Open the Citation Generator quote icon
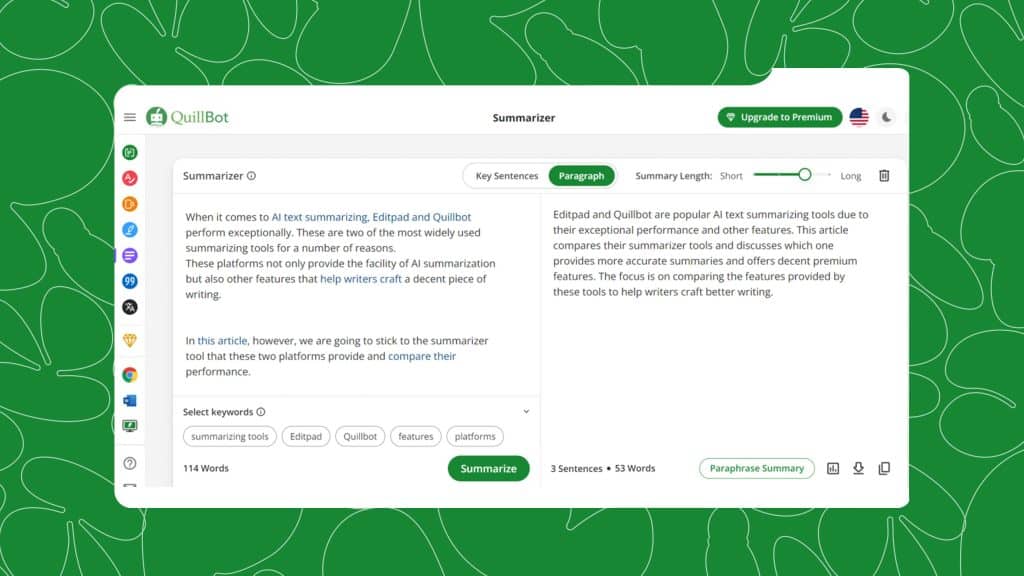This screenshot has height=576, width=1024. pos(130,281)
